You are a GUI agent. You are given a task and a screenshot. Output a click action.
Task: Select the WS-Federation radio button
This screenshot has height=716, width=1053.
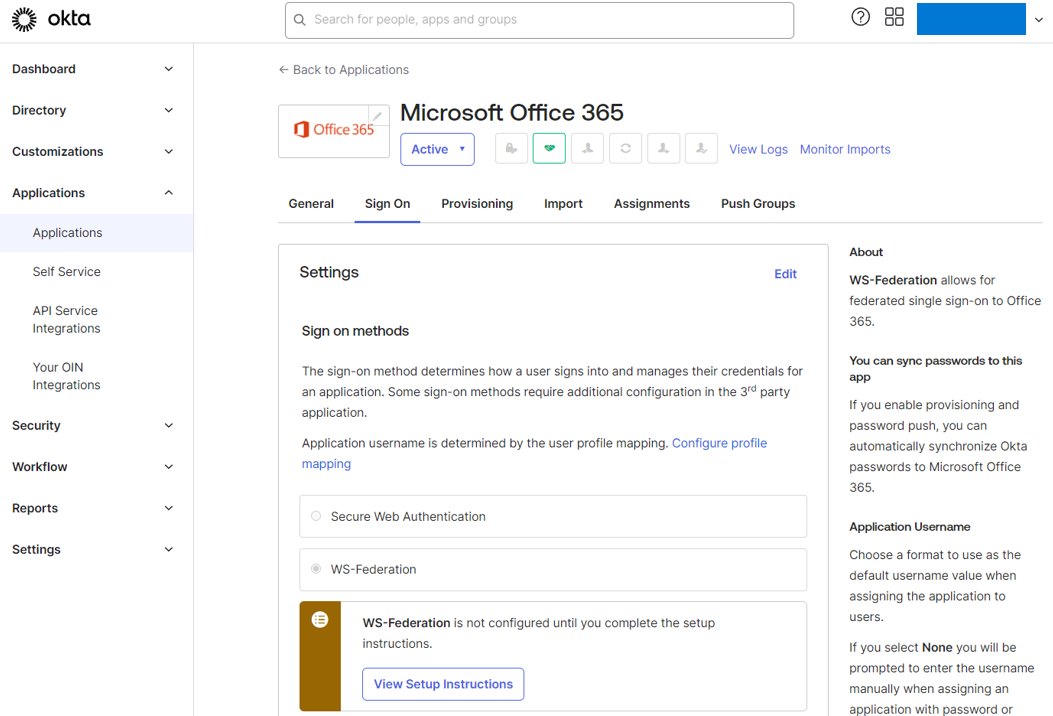click(316, 569)
